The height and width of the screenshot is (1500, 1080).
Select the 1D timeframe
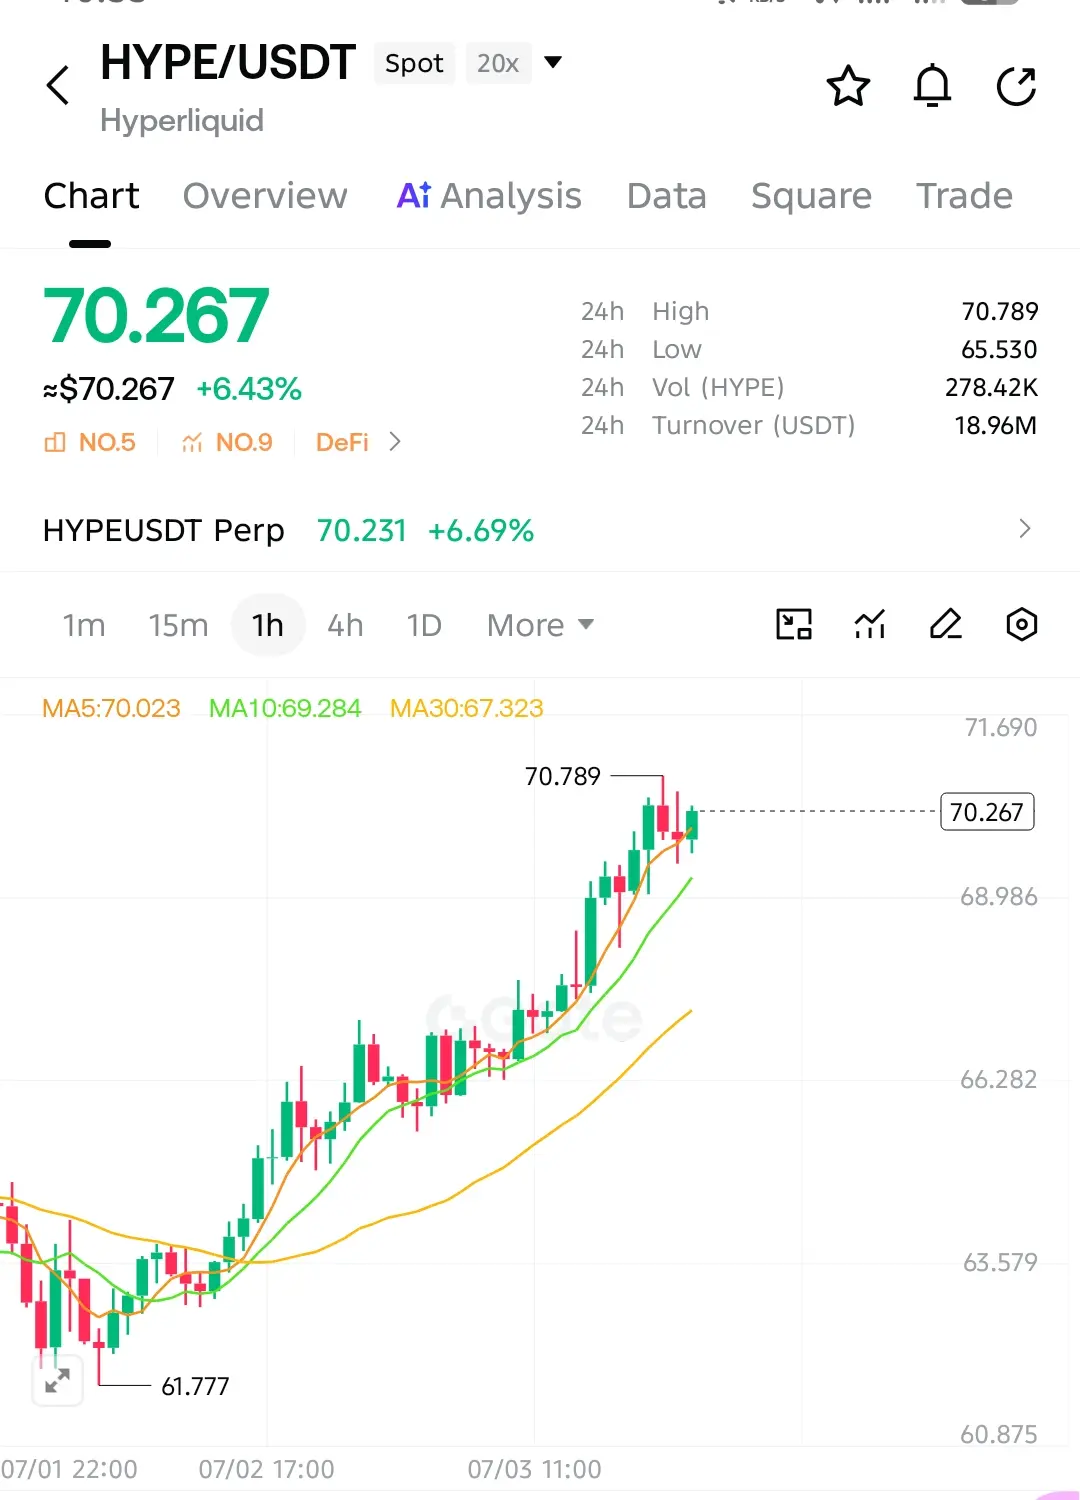click(424, 626)
